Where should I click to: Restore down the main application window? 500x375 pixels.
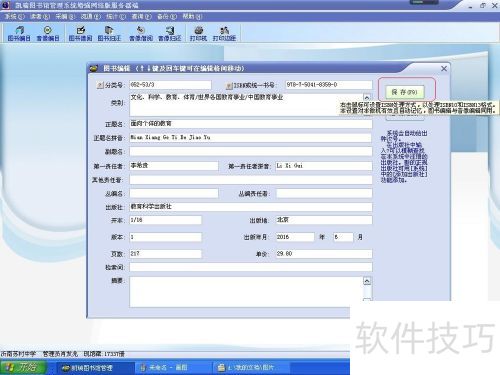click(483, 6)
